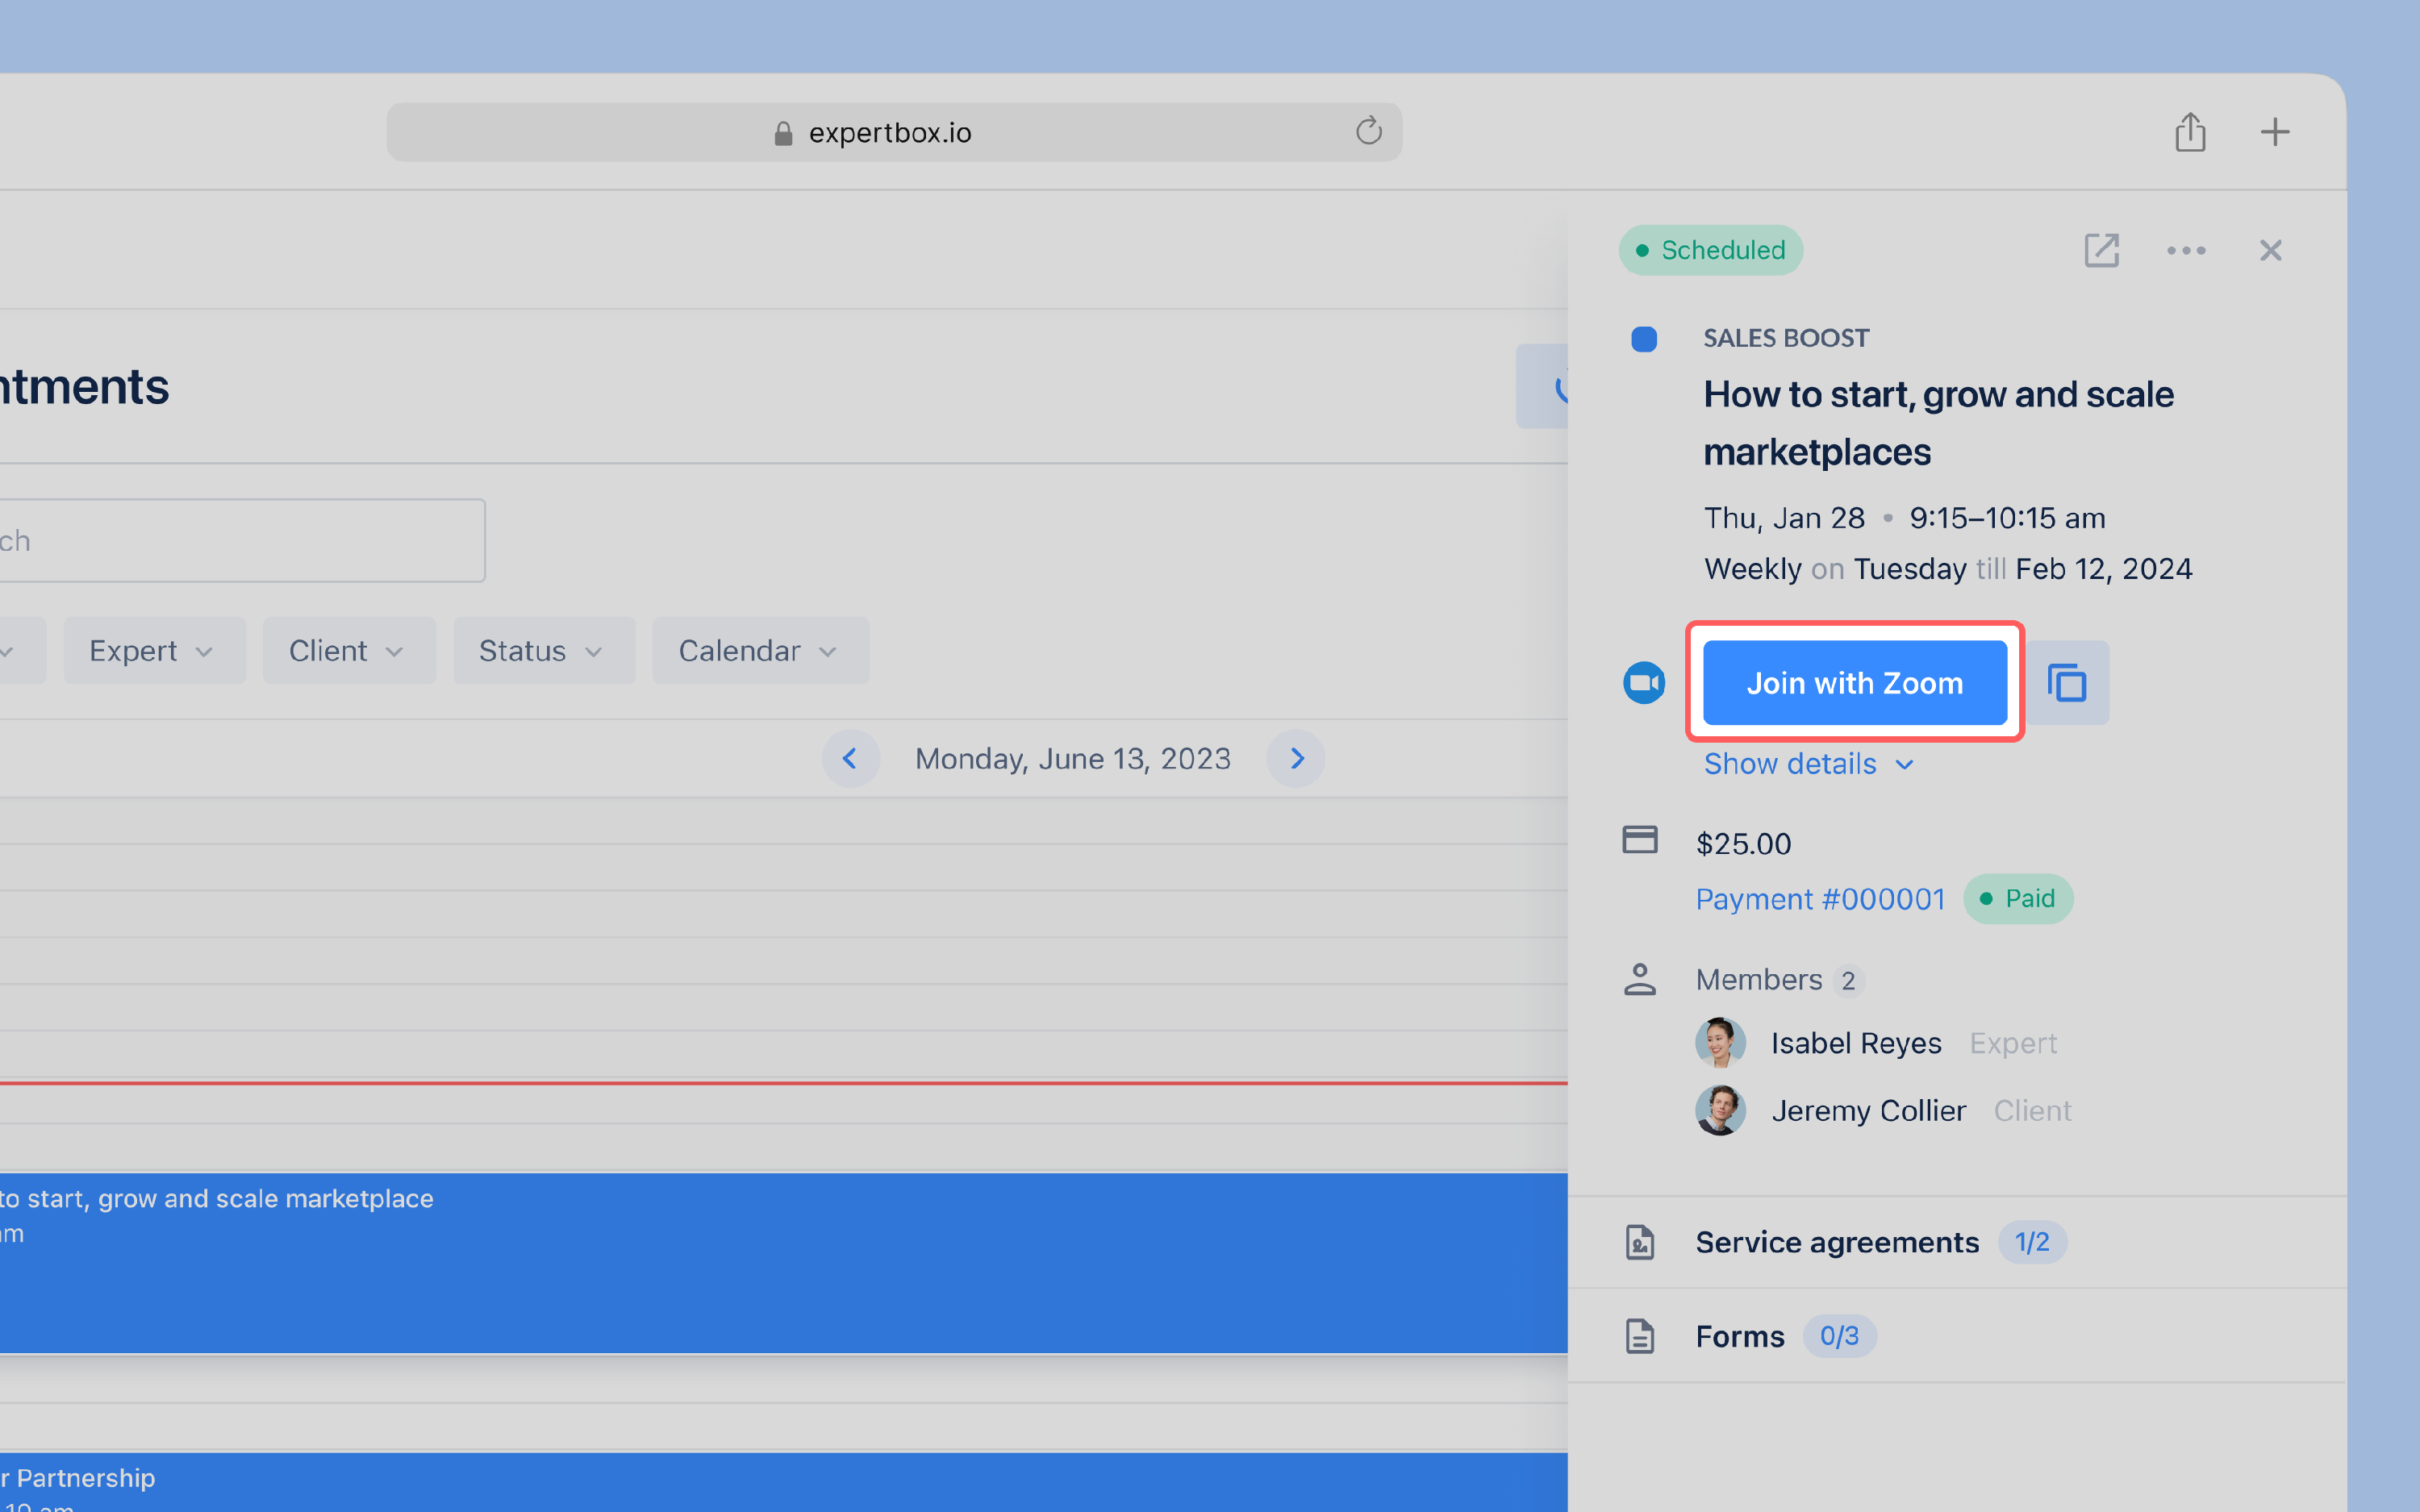Open appointment in new window icon

pyautogui.click(x=2101, y=250)
